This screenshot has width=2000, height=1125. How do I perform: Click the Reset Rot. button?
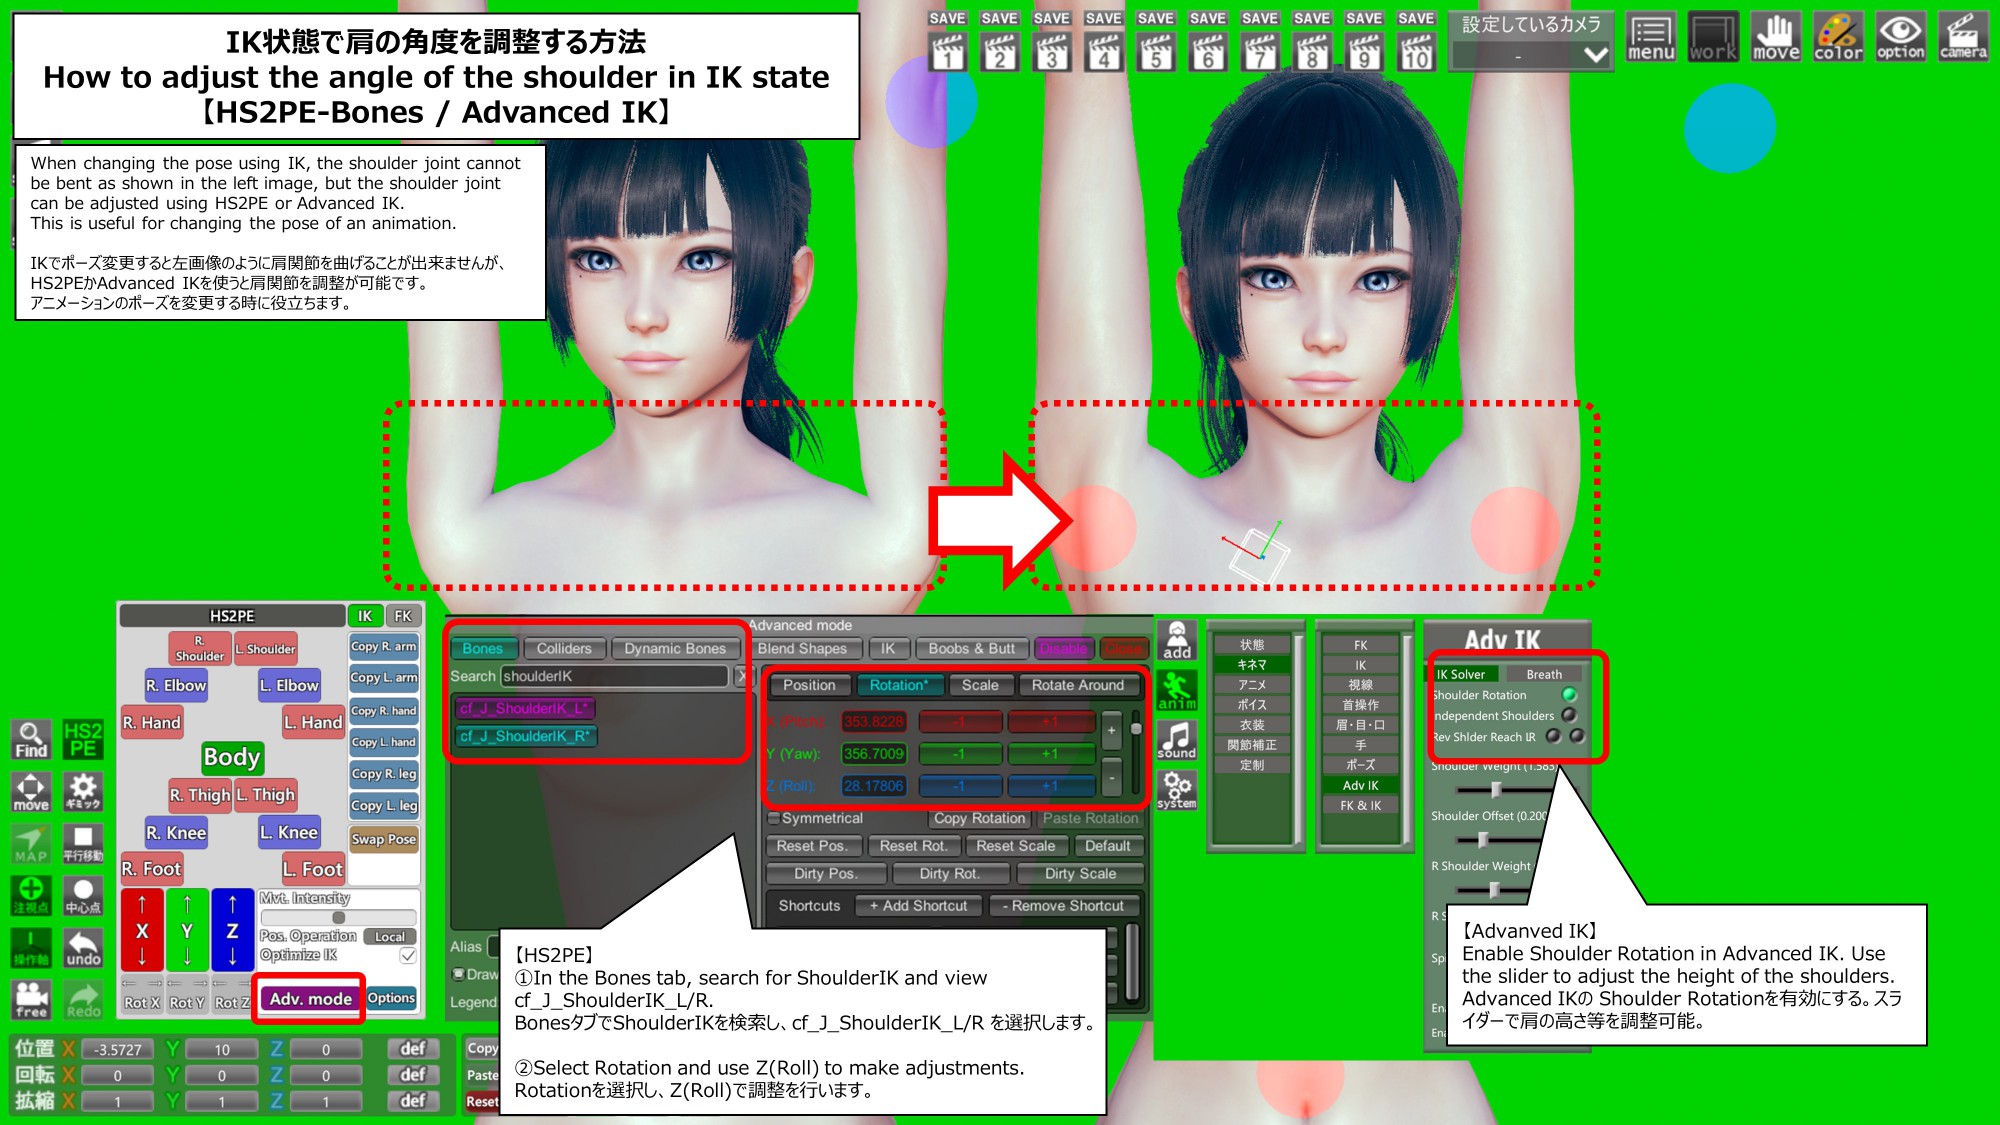pos(913,845)
